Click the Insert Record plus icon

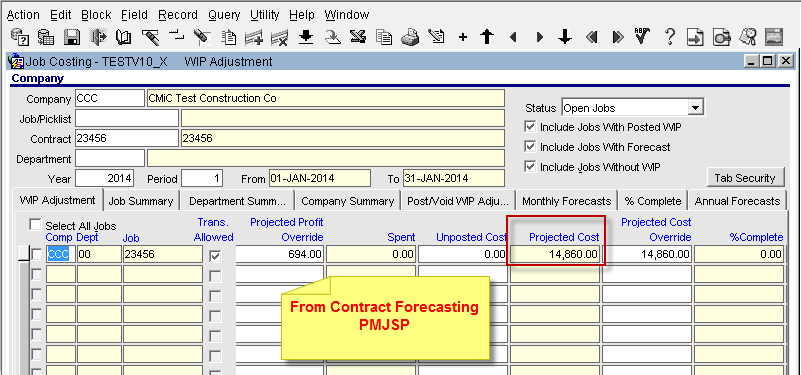point(463,38)
